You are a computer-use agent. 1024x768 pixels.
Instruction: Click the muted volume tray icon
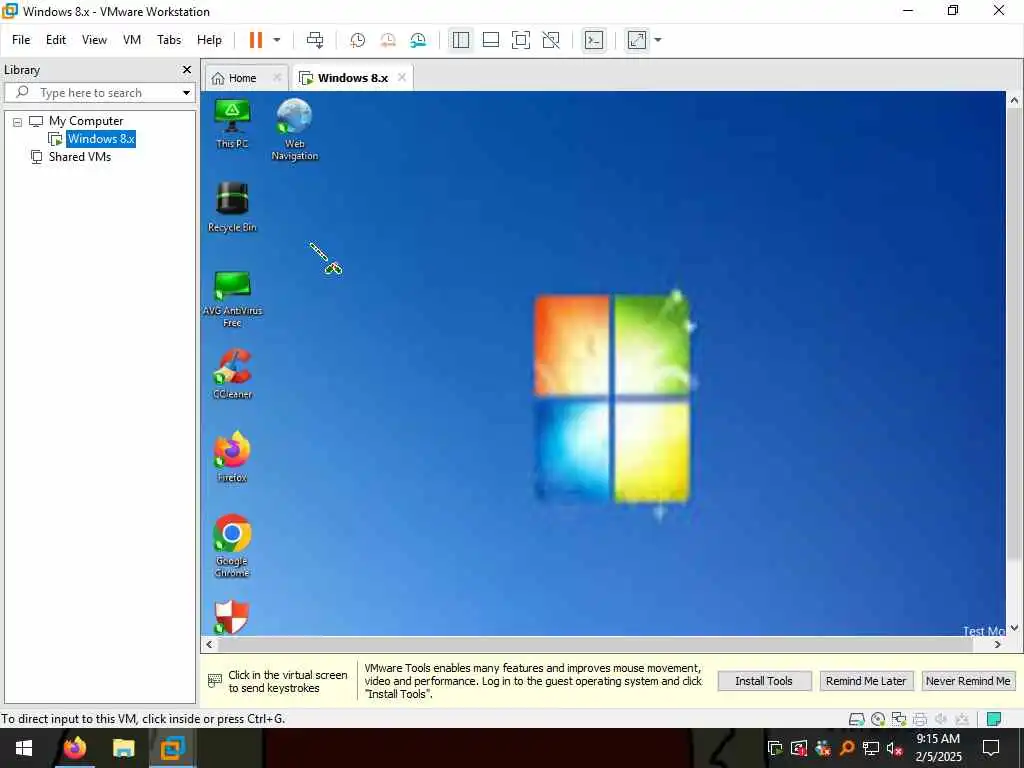click(x=894, y=748)
